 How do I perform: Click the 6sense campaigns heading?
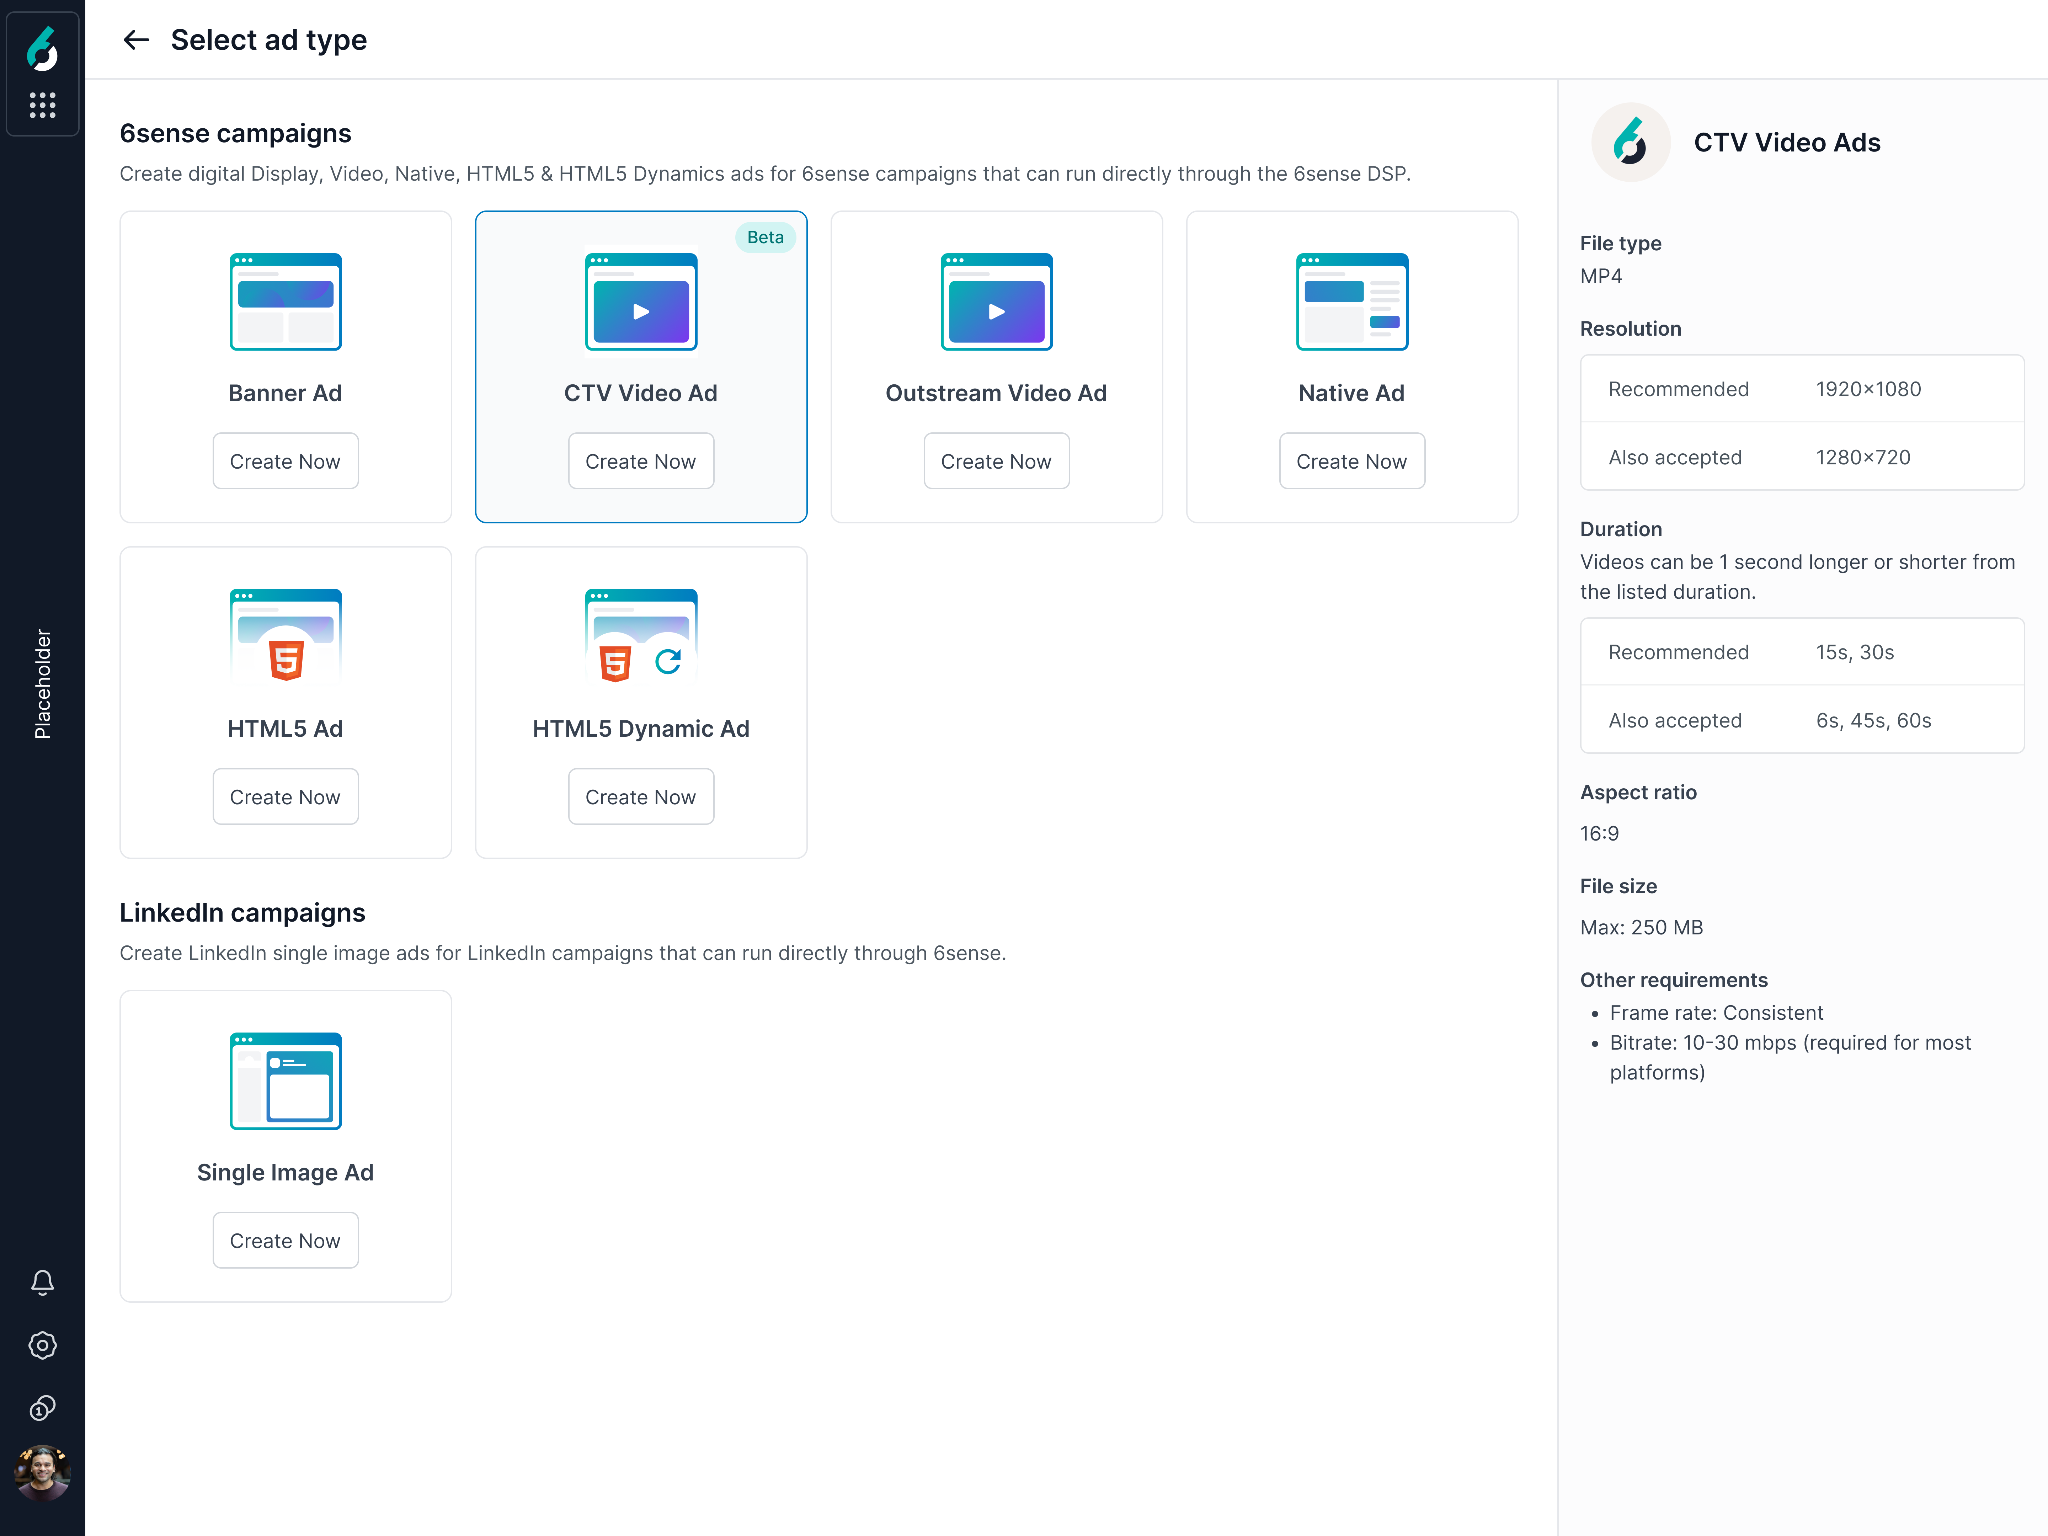click(x=236, y=133)
